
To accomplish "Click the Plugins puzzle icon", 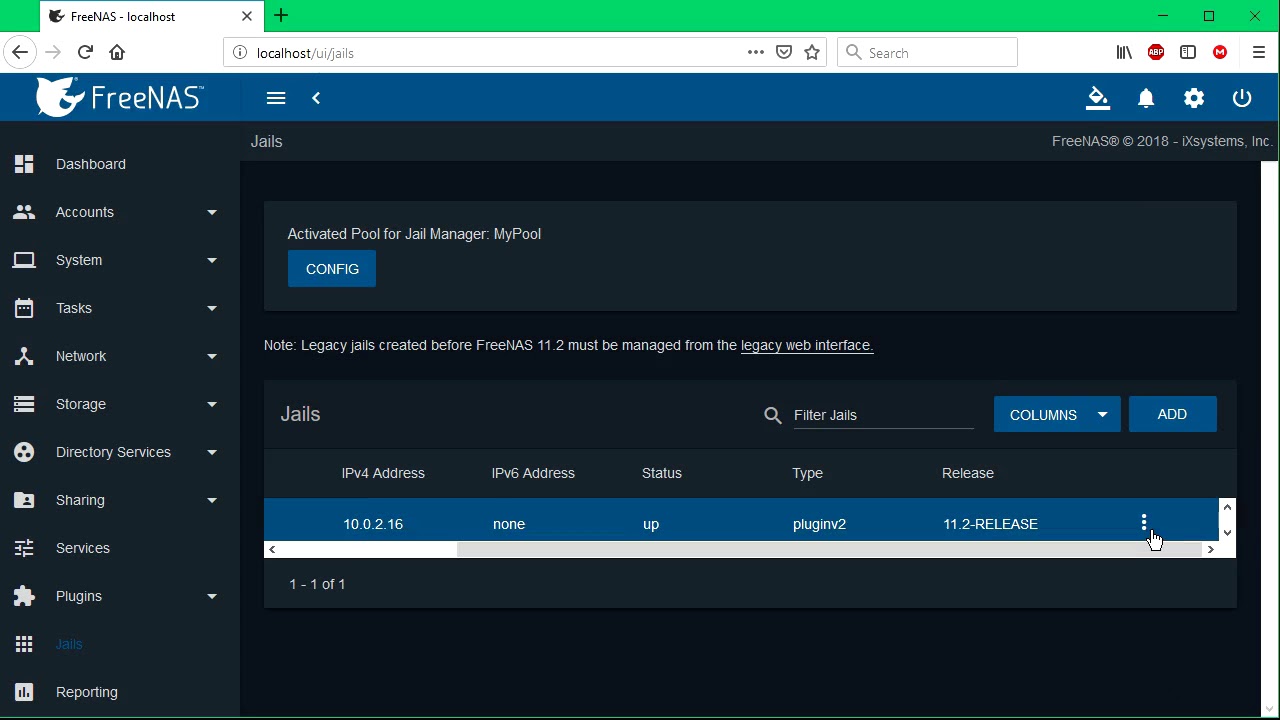I will (x=24, y=596).
